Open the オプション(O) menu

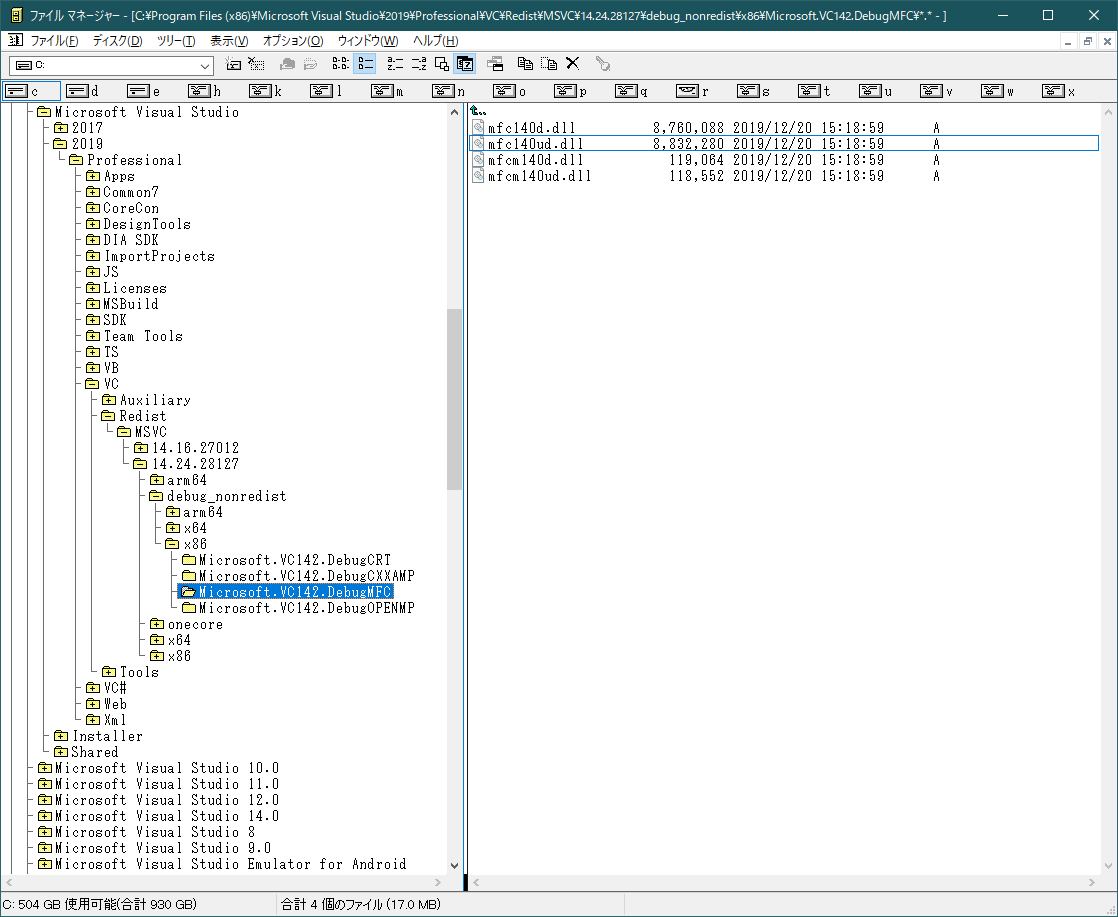[293, 41]
